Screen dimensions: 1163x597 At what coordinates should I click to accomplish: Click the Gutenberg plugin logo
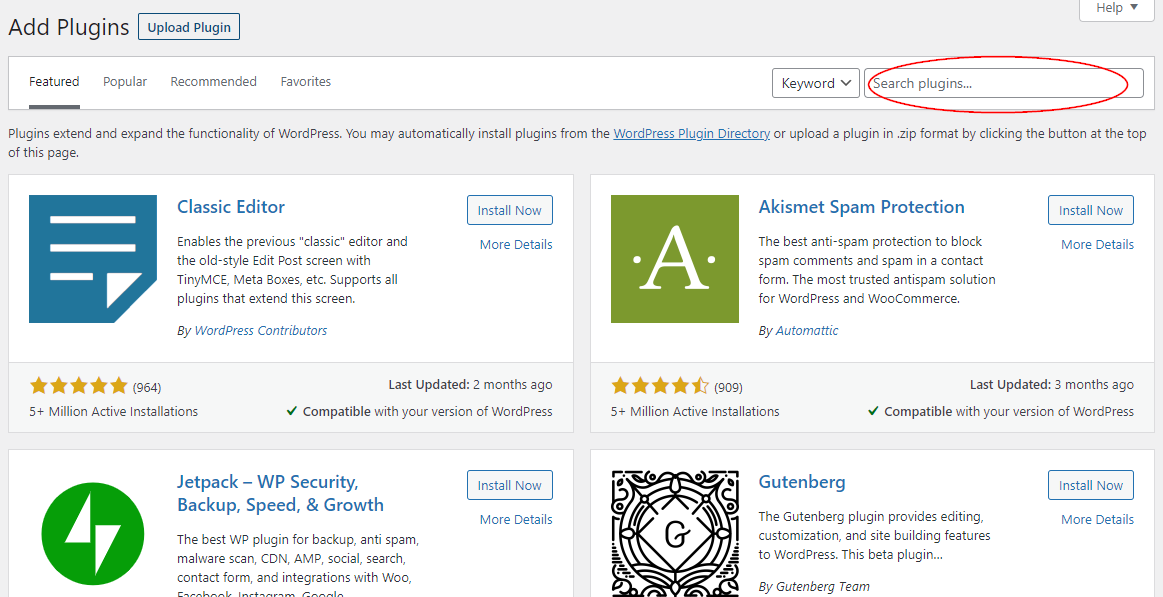point(675,534)
